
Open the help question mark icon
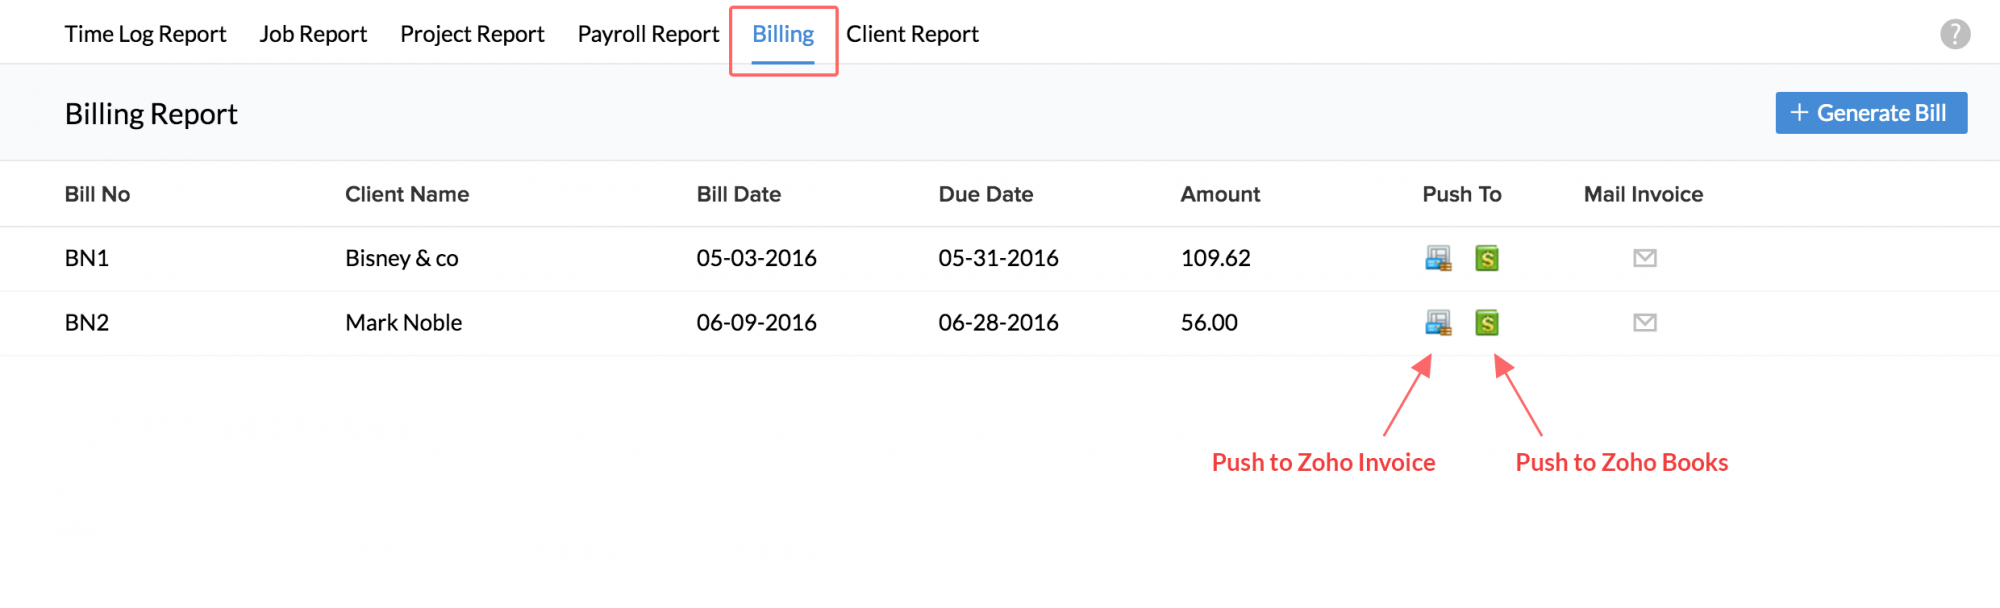(x=1955, y=34)
